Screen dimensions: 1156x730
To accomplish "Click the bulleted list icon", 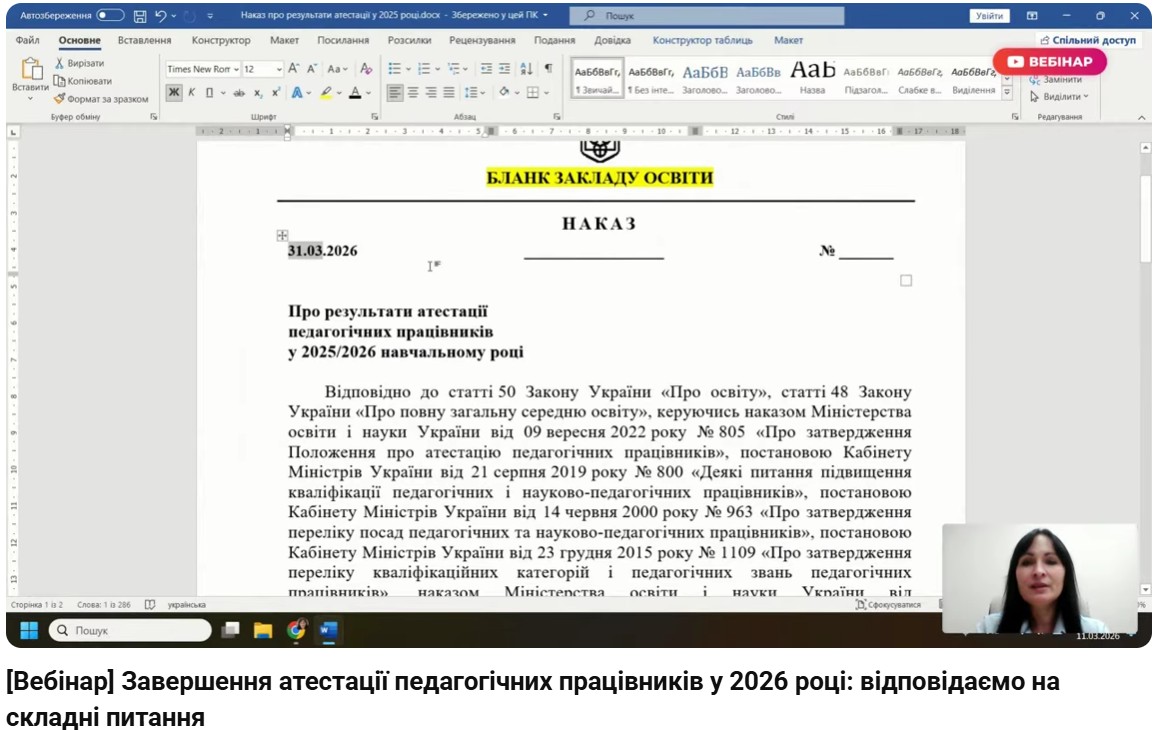I will (394, 69).
